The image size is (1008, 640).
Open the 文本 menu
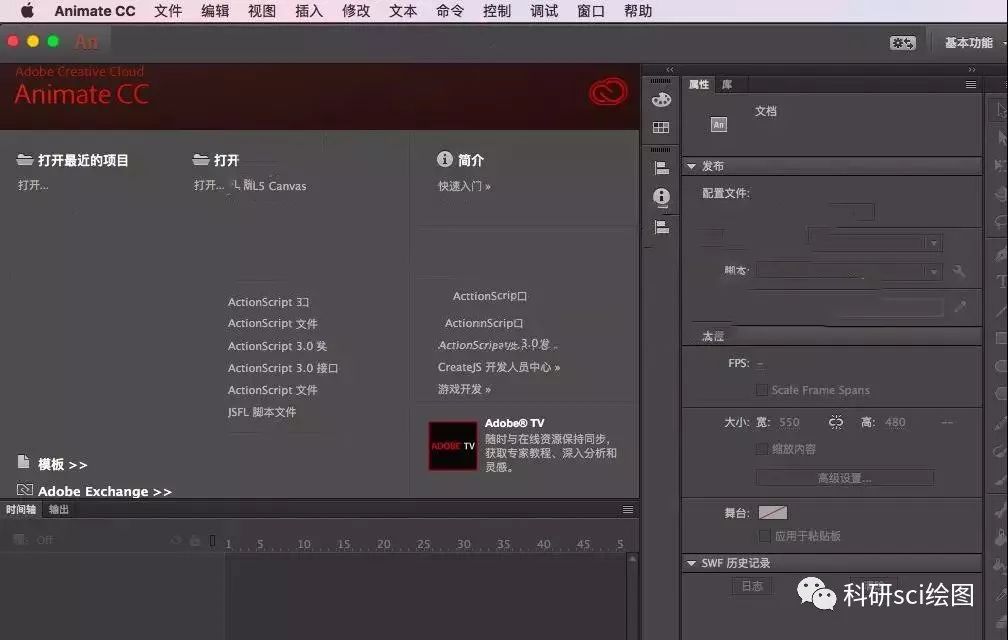[x=403, y=11]
